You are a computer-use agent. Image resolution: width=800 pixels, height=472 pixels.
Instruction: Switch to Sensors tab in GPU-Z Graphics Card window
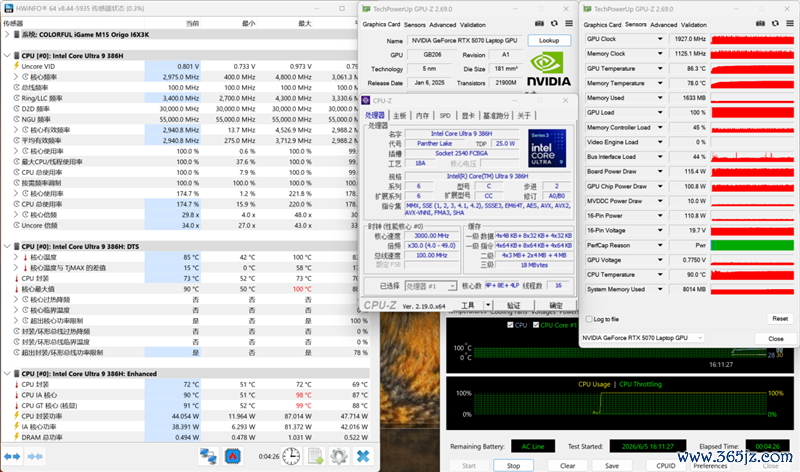click(414, 24)
